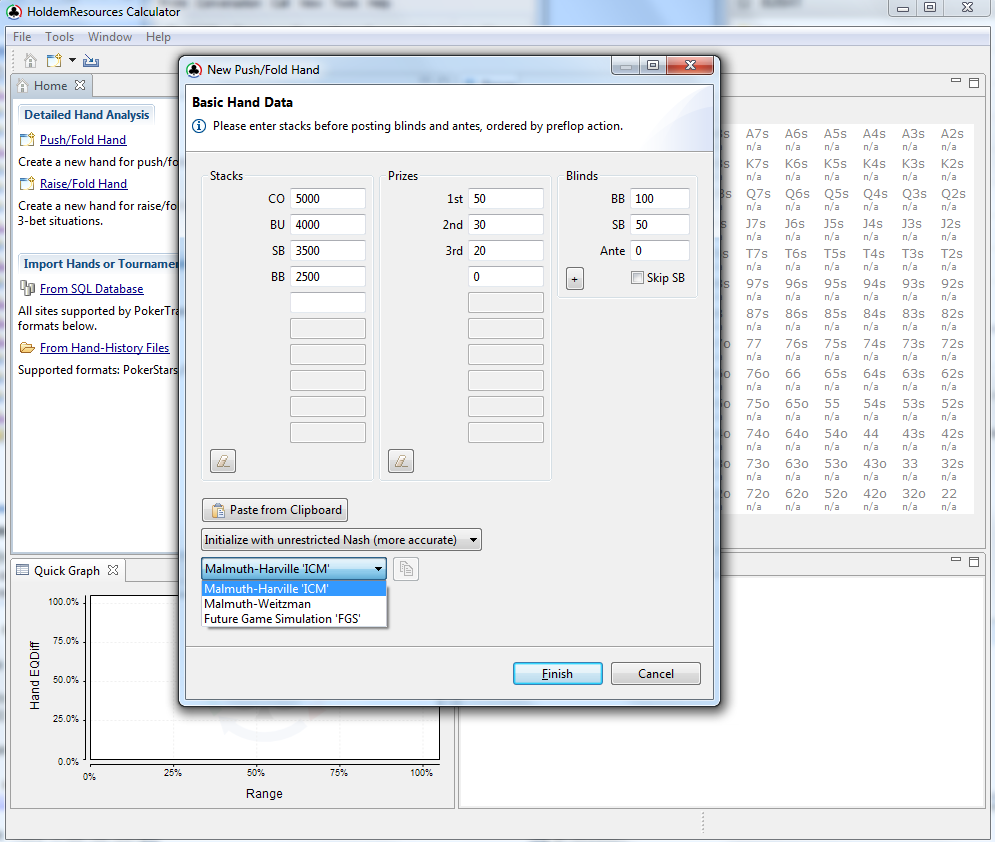This screenshot has width=995, height=842.
Task: Clear prizes with the eraser icon
Action: coord(401,461)
